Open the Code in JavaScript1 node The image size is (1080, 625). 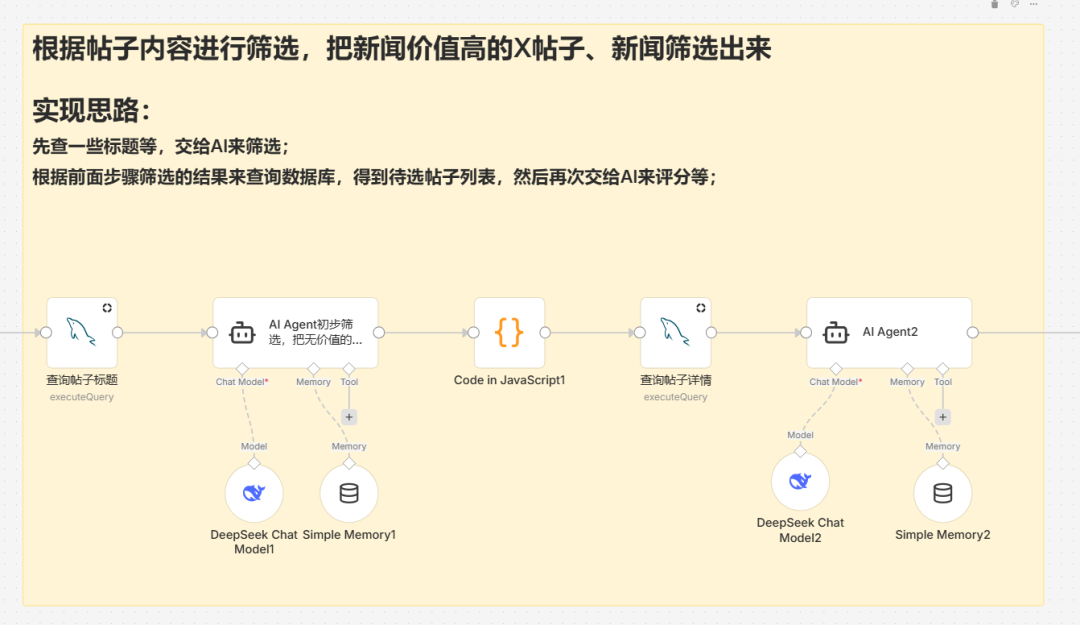(508, 332)
